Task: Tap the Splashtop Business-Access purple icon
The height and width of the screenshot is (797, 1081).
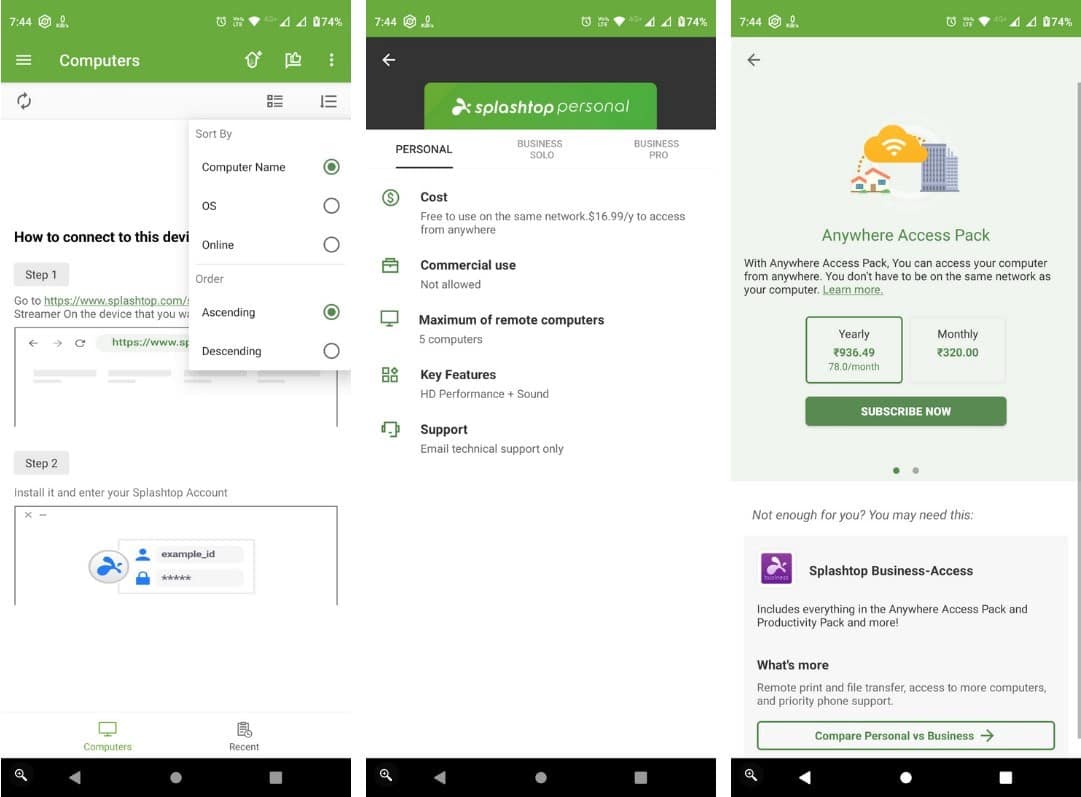Action: pyautogui.click(x=776, y=569)
